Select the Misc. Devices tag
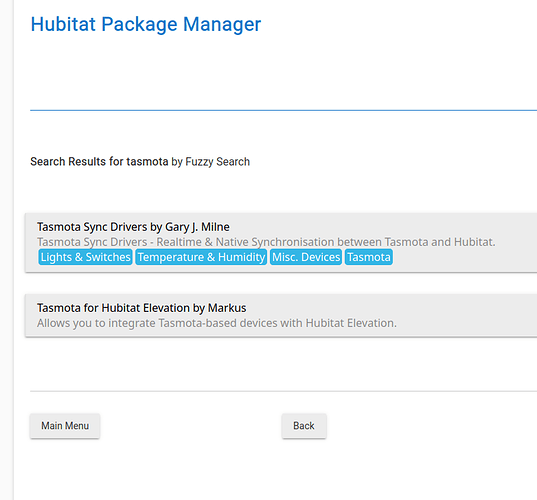 [x=306, y=257]
